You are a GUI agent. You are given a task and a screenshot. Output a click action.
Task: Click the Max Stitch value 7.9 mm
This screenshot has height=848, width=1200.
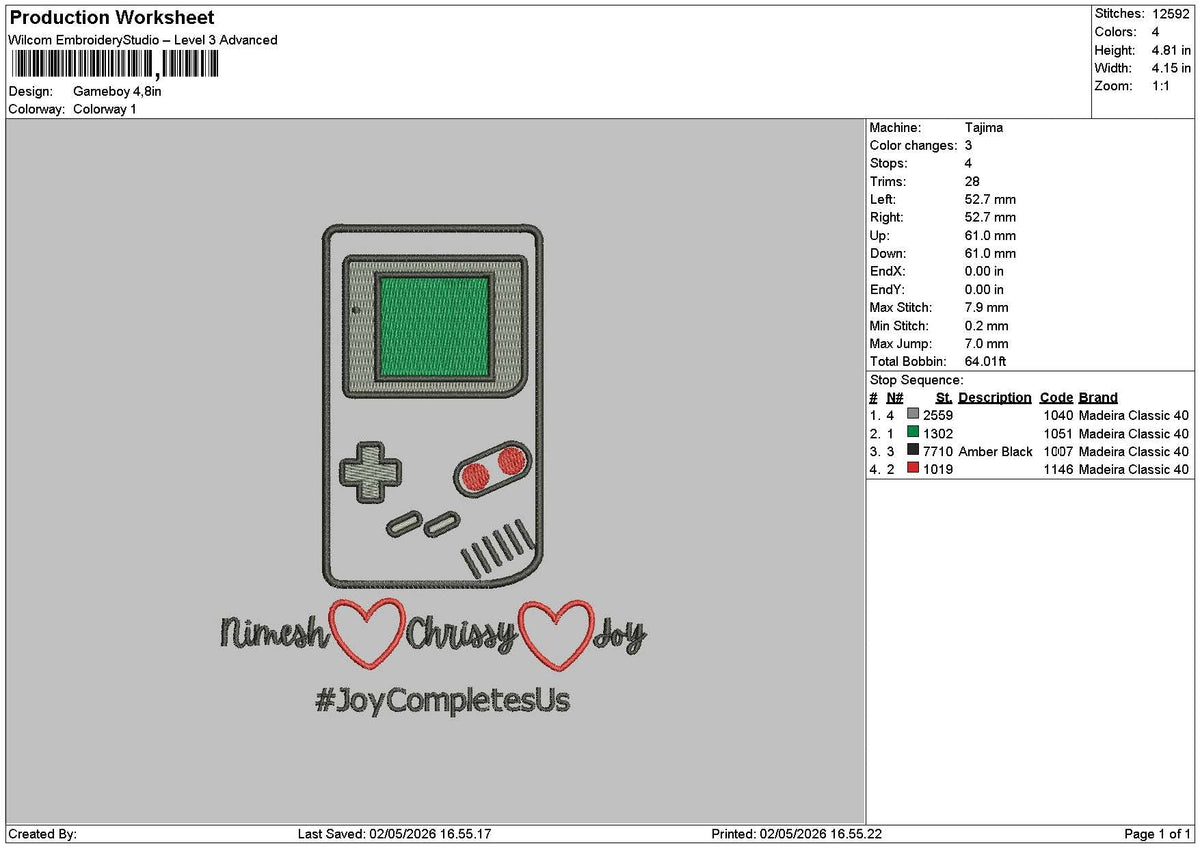[987, 308]
